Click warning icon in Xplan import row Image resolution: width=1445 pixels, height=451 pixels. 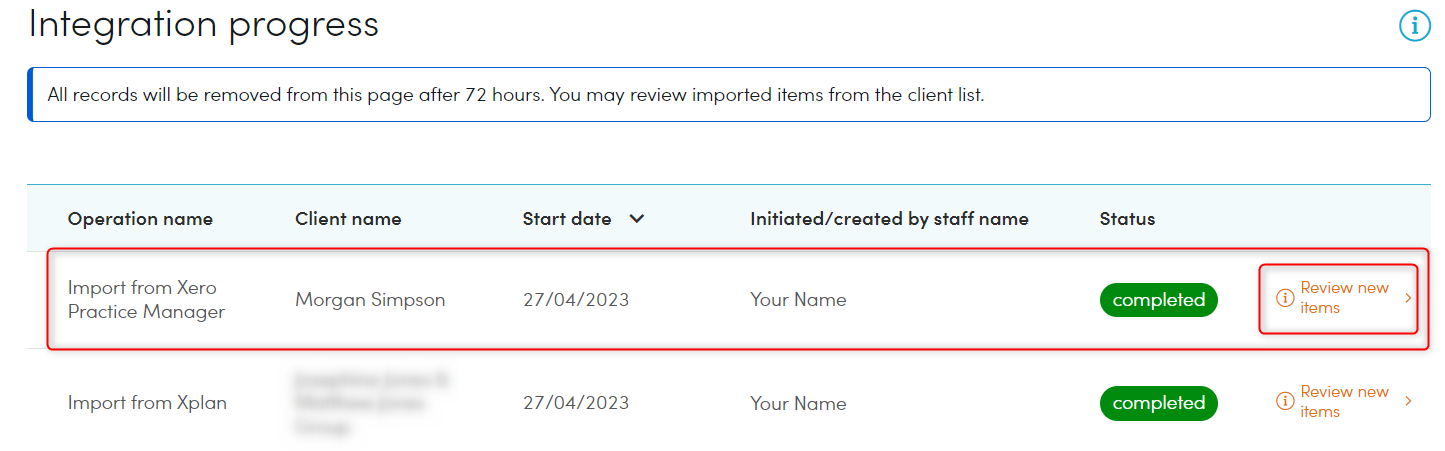point(1285,401)
